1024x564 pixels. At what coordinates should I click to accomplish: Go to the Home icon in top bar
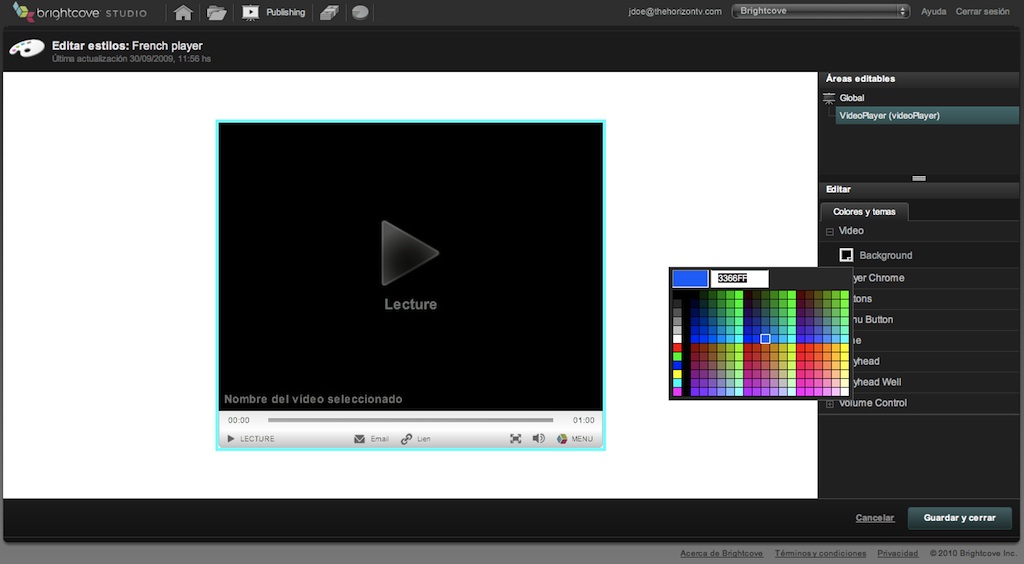pos(183,12)
